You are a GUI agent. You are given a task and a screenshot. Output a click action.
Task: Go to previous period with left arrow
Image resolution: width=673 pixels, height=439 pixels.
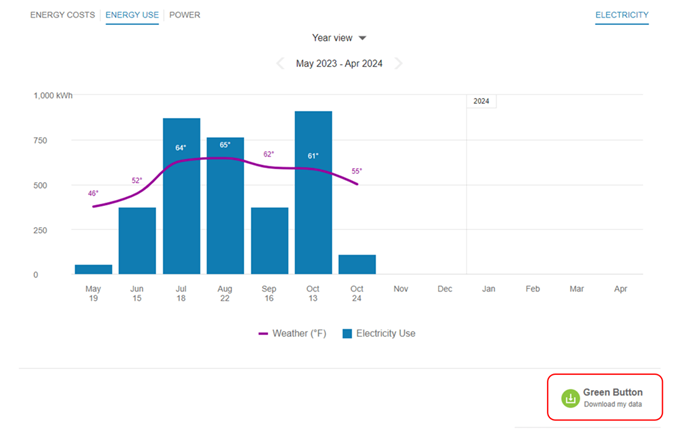click(x=280, y=63)
